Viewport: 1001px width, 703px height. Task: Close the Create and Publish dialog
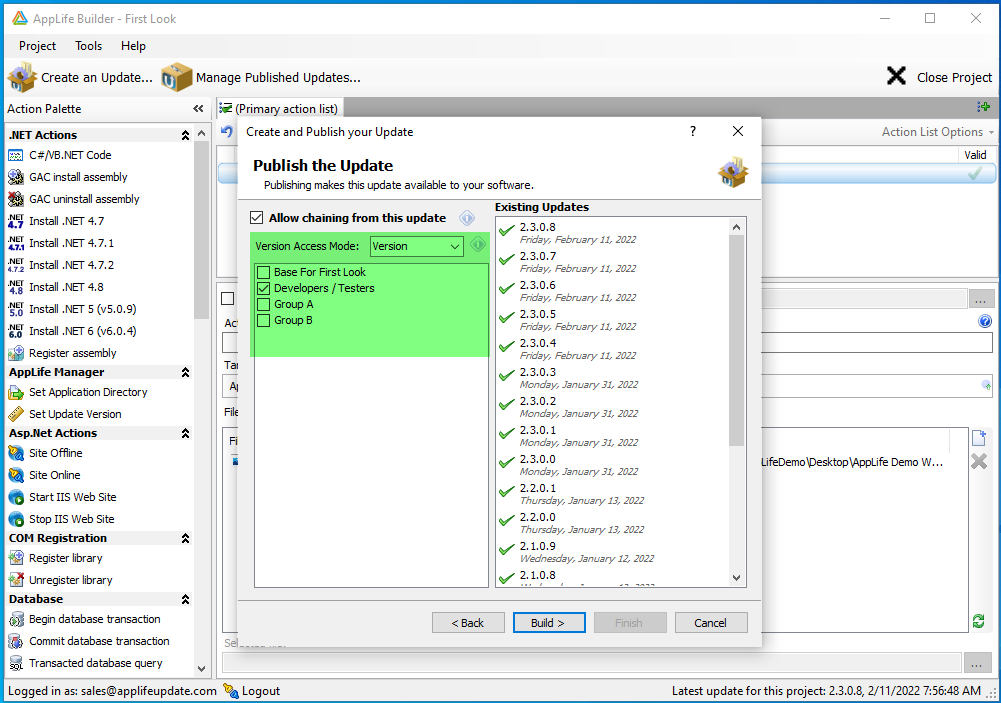coord(738,132)
